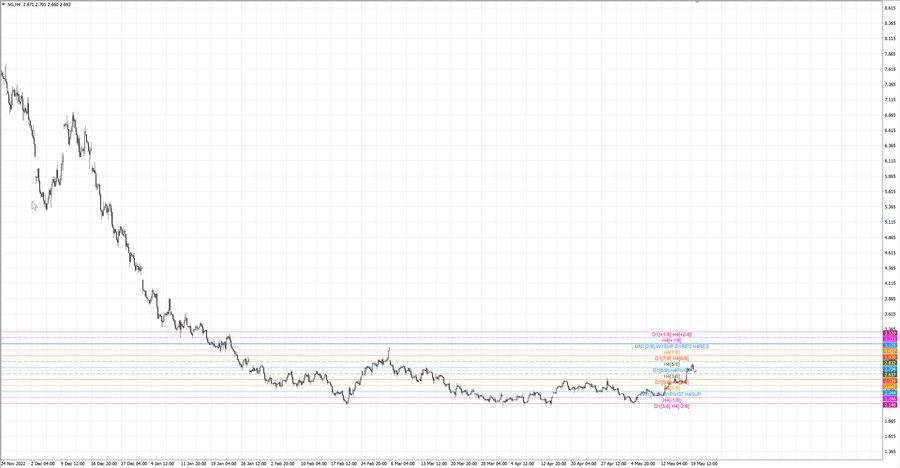Select the MN1[2/8] W1SUP D1RES H4RES label
900x468 pixels.
[x=672, y=346]
